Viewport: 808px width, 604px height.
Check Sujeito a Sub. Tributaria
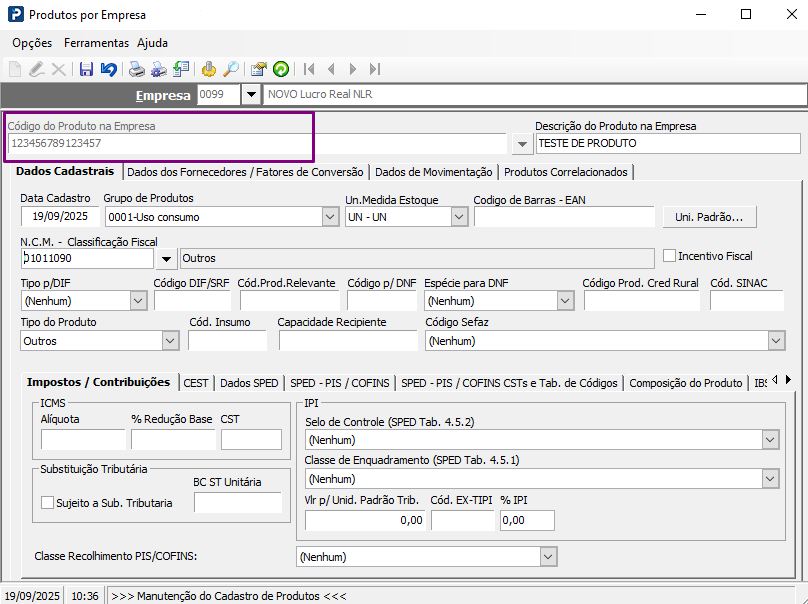click(47, 503)
